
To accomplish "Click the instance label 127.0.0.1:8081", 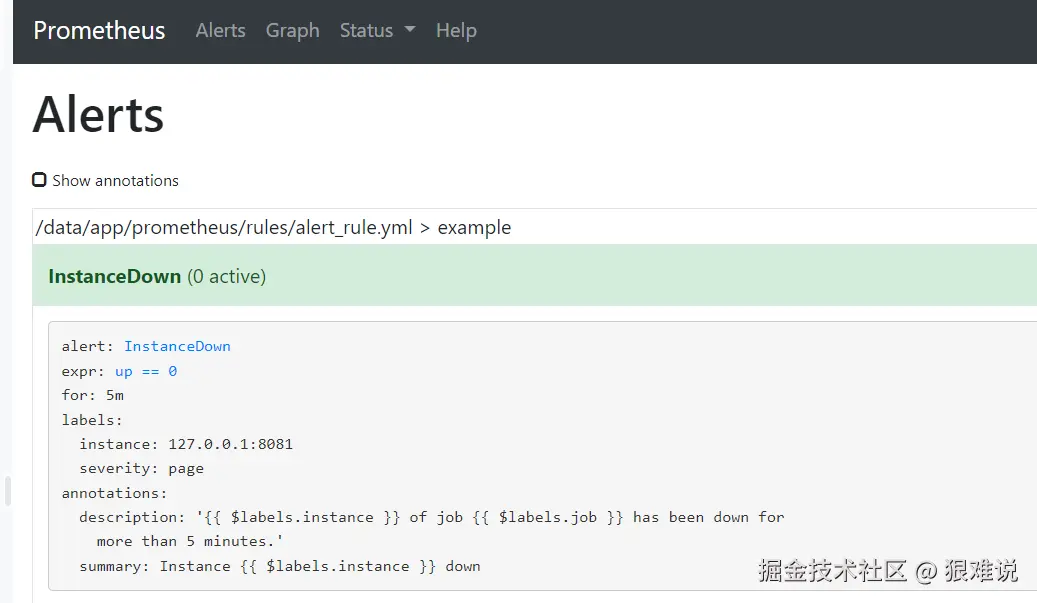I will pos(230,444).
